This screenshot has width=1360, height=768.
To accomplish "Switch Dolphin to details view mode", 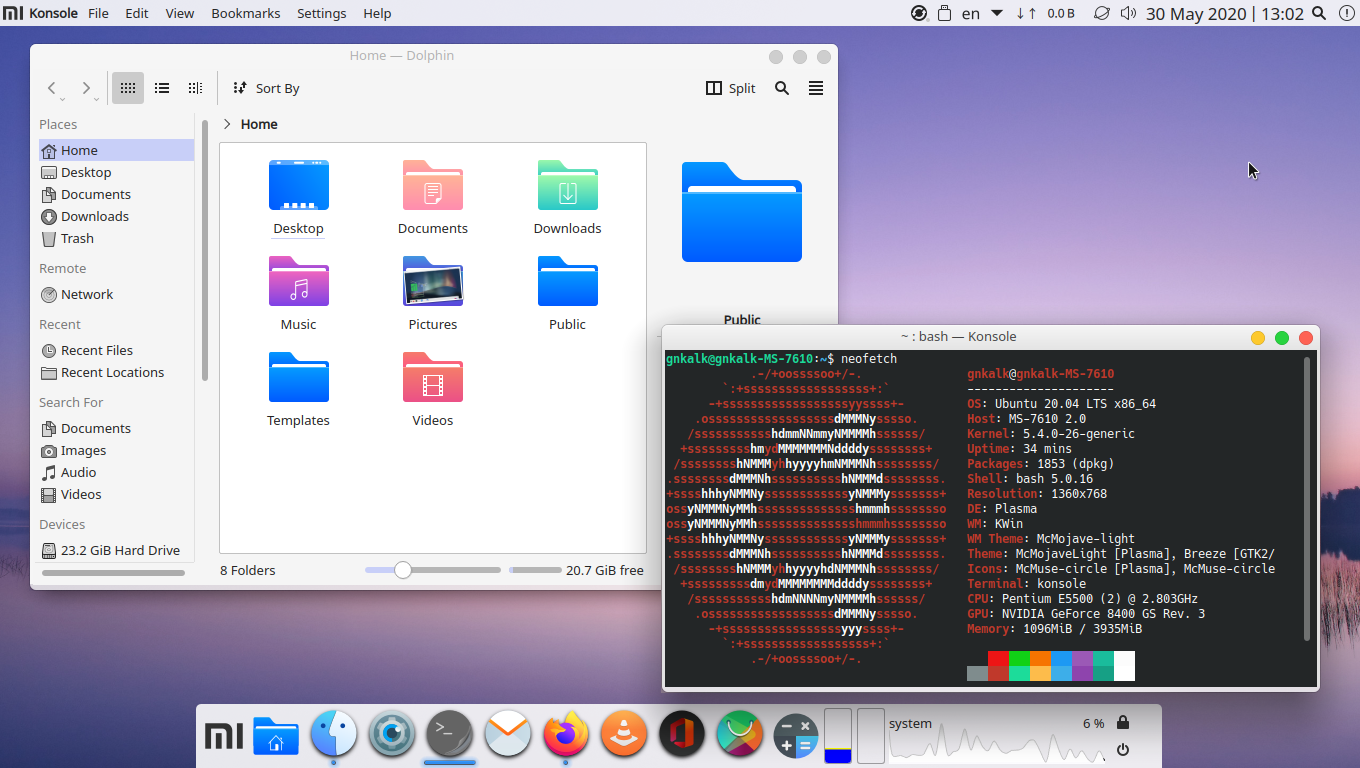I will tap(195, 88).
